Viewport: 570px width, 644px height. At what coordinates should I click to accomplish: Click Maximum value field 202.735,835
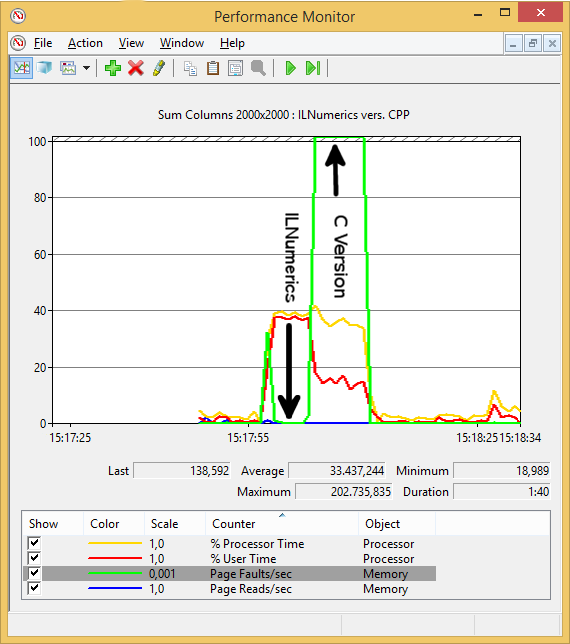click(x=344, y=492)
